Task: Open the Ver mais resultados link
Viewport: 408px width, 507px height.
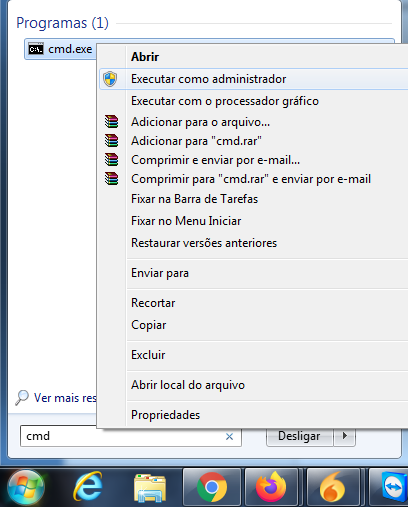Action: tap(65, 398)
